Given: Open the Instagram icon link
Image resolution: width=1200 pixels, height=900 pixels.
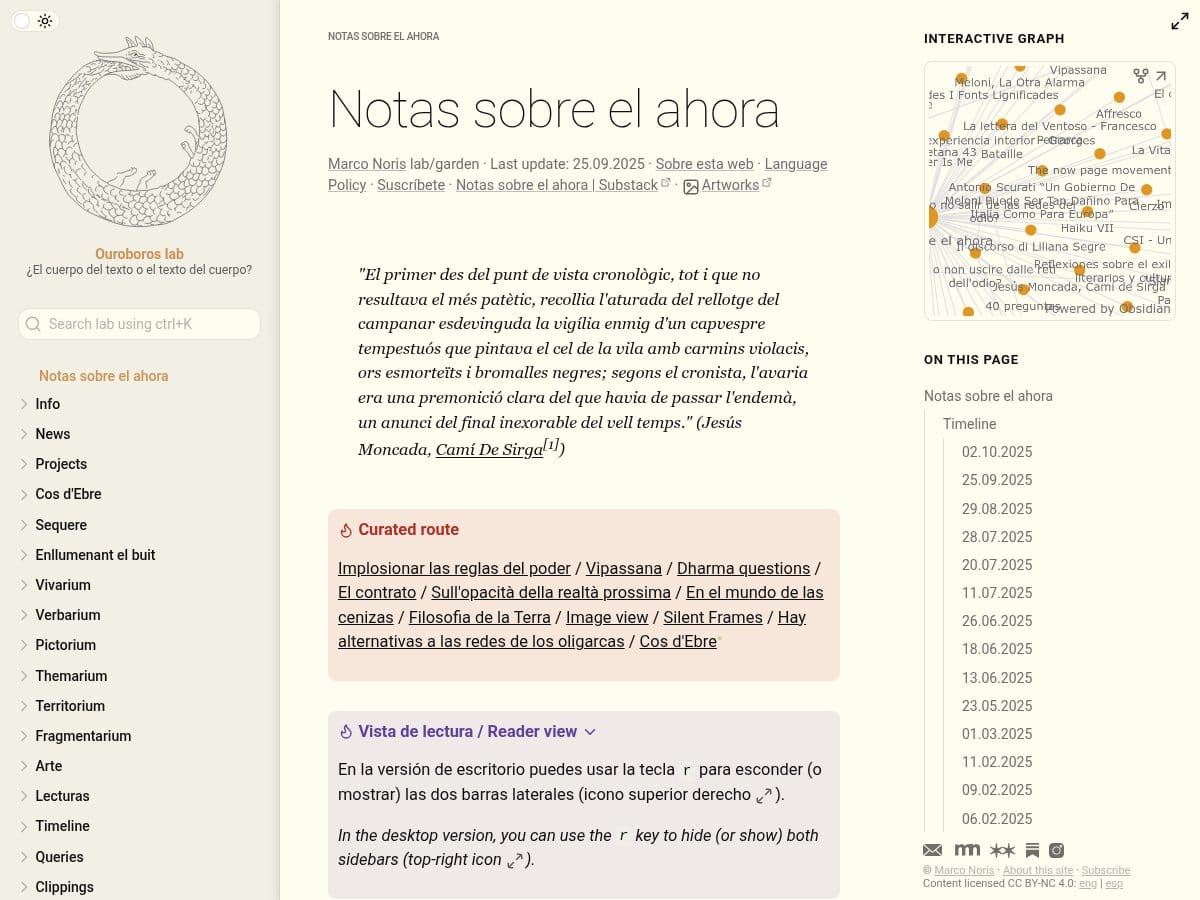Looking at the screenshot, I should tap(1056, 850).
